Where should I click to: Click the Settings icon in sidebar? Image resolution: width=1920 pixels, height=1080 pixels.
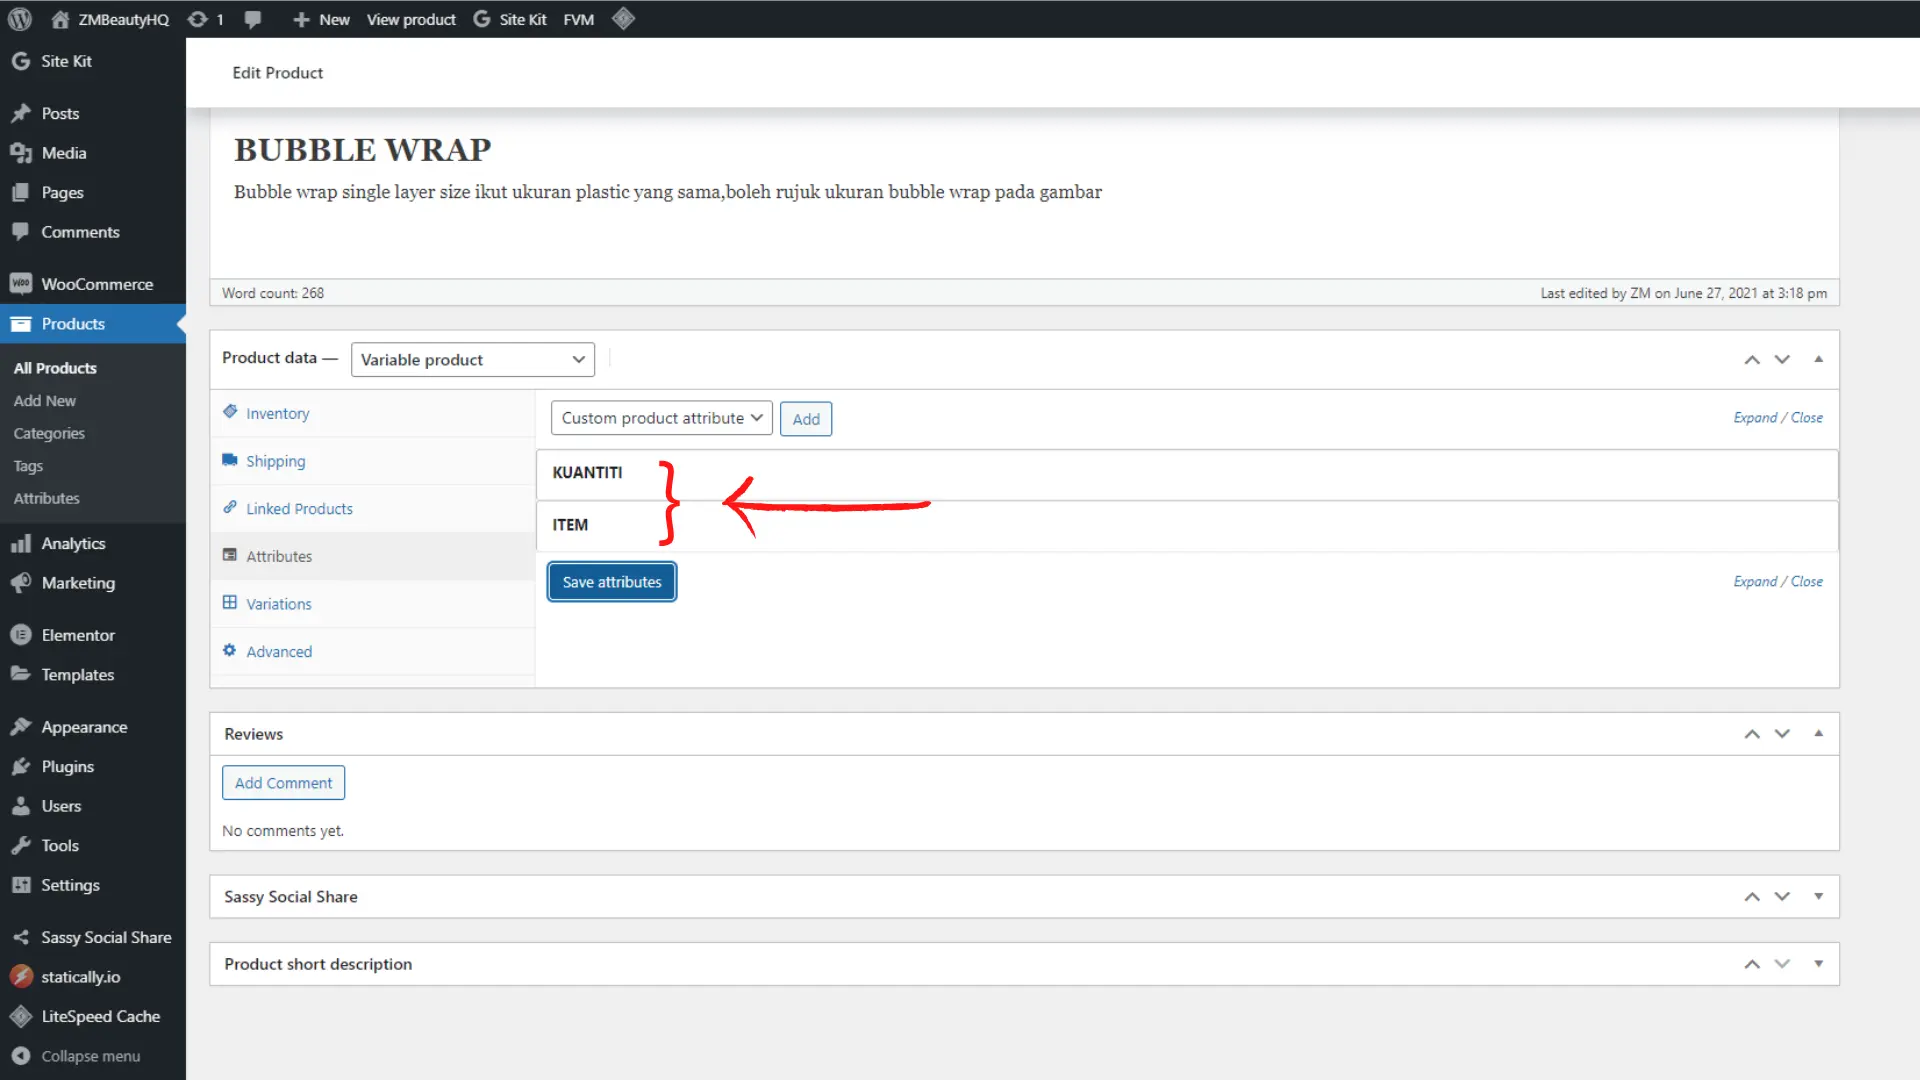pyautogui.click(x=20, y=885)
